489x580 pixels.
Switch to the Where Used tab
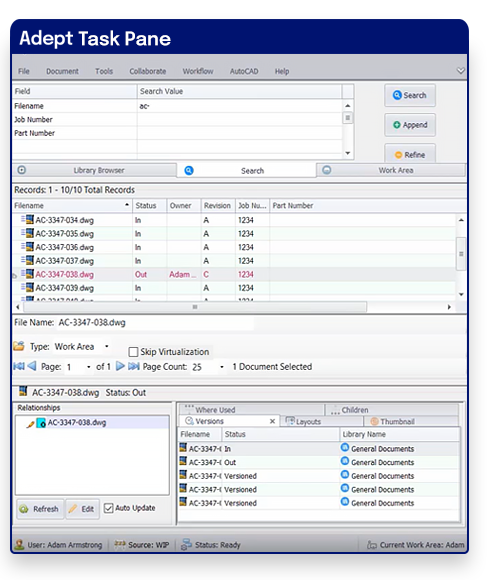[x=252, y=409]
